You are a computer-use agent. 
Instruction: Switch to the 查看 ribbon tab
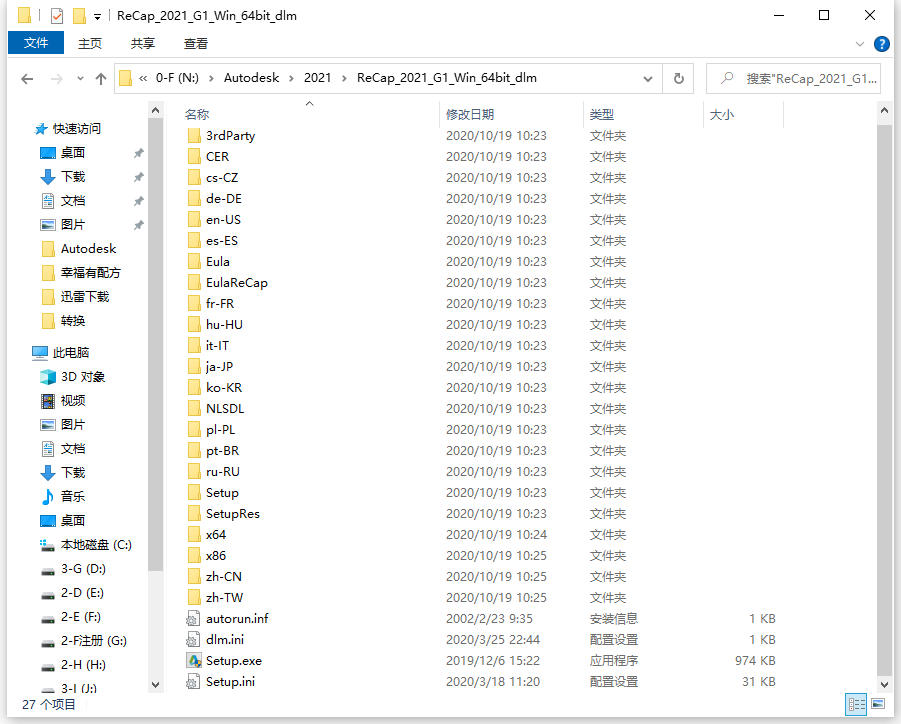(195, 43)
